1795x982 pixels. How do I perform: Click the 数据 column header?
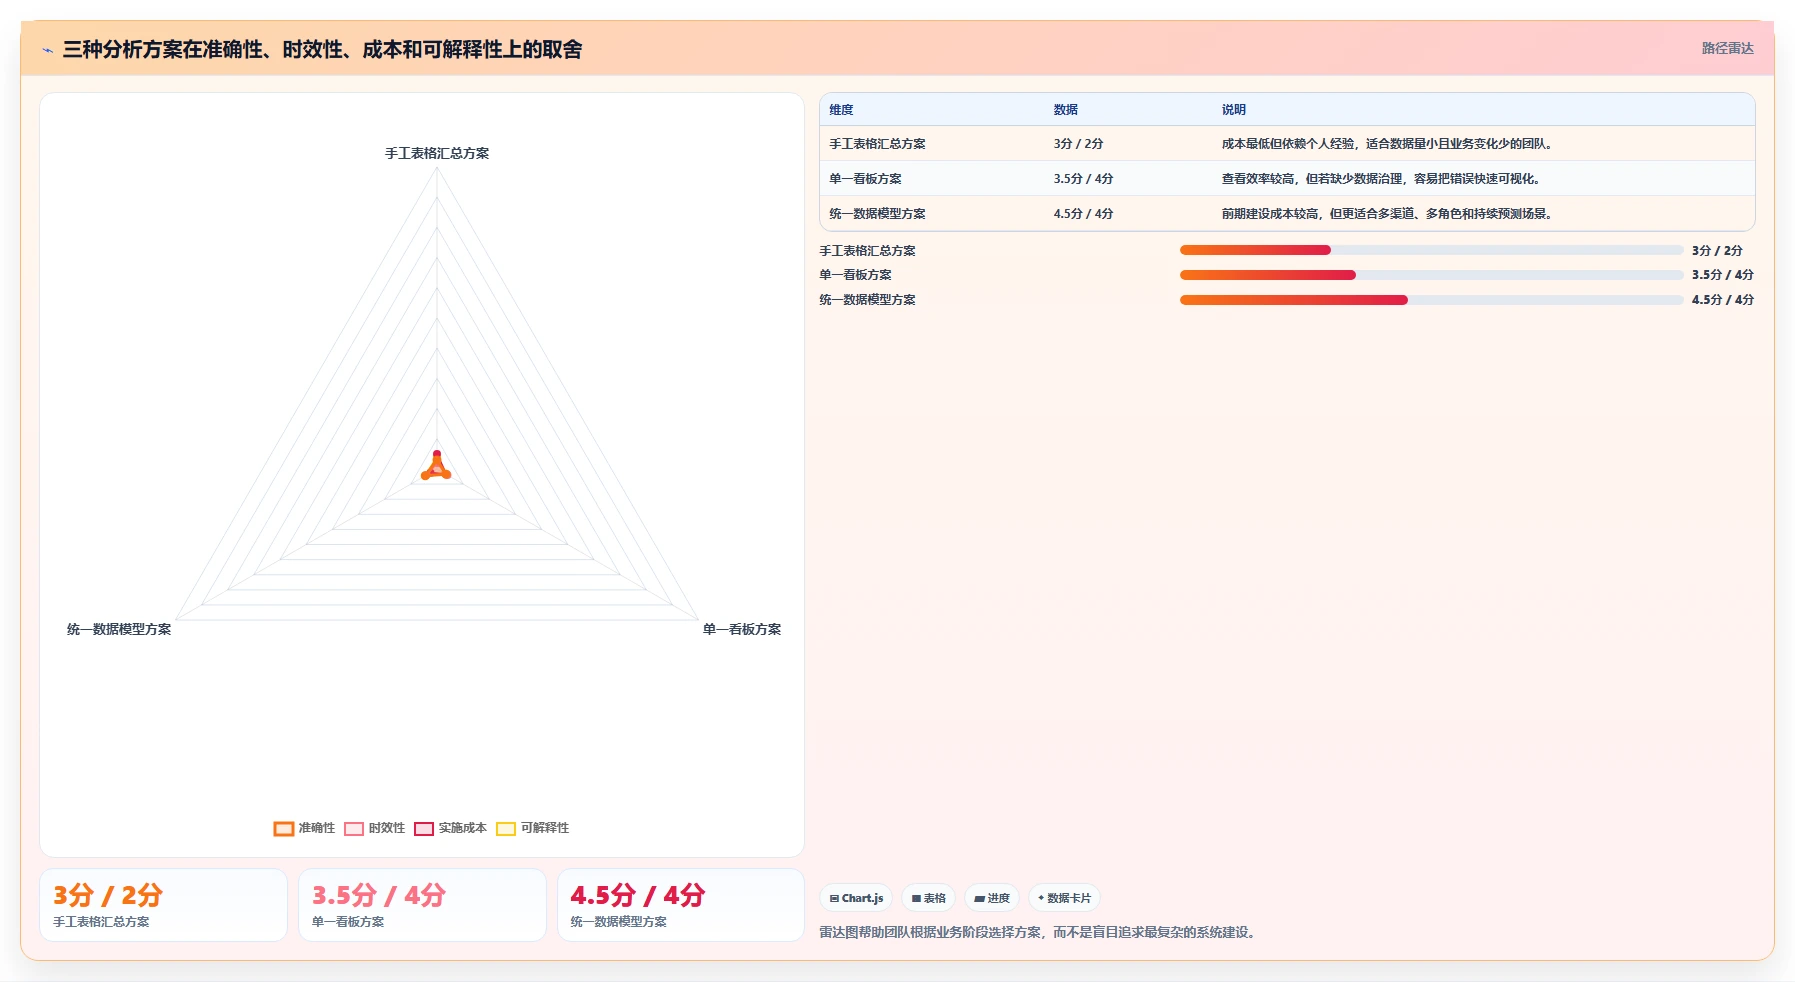click(x=1066, y=110)
